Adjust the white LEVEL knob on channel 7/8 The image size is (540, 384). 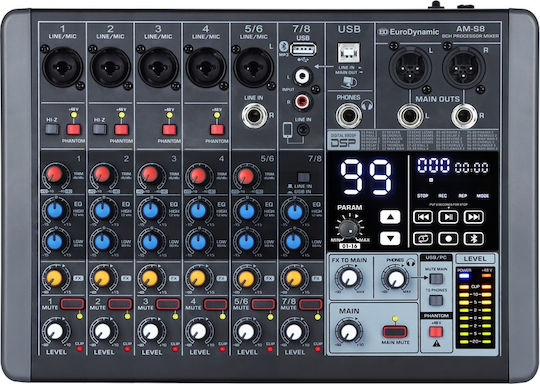pos(294,332)
